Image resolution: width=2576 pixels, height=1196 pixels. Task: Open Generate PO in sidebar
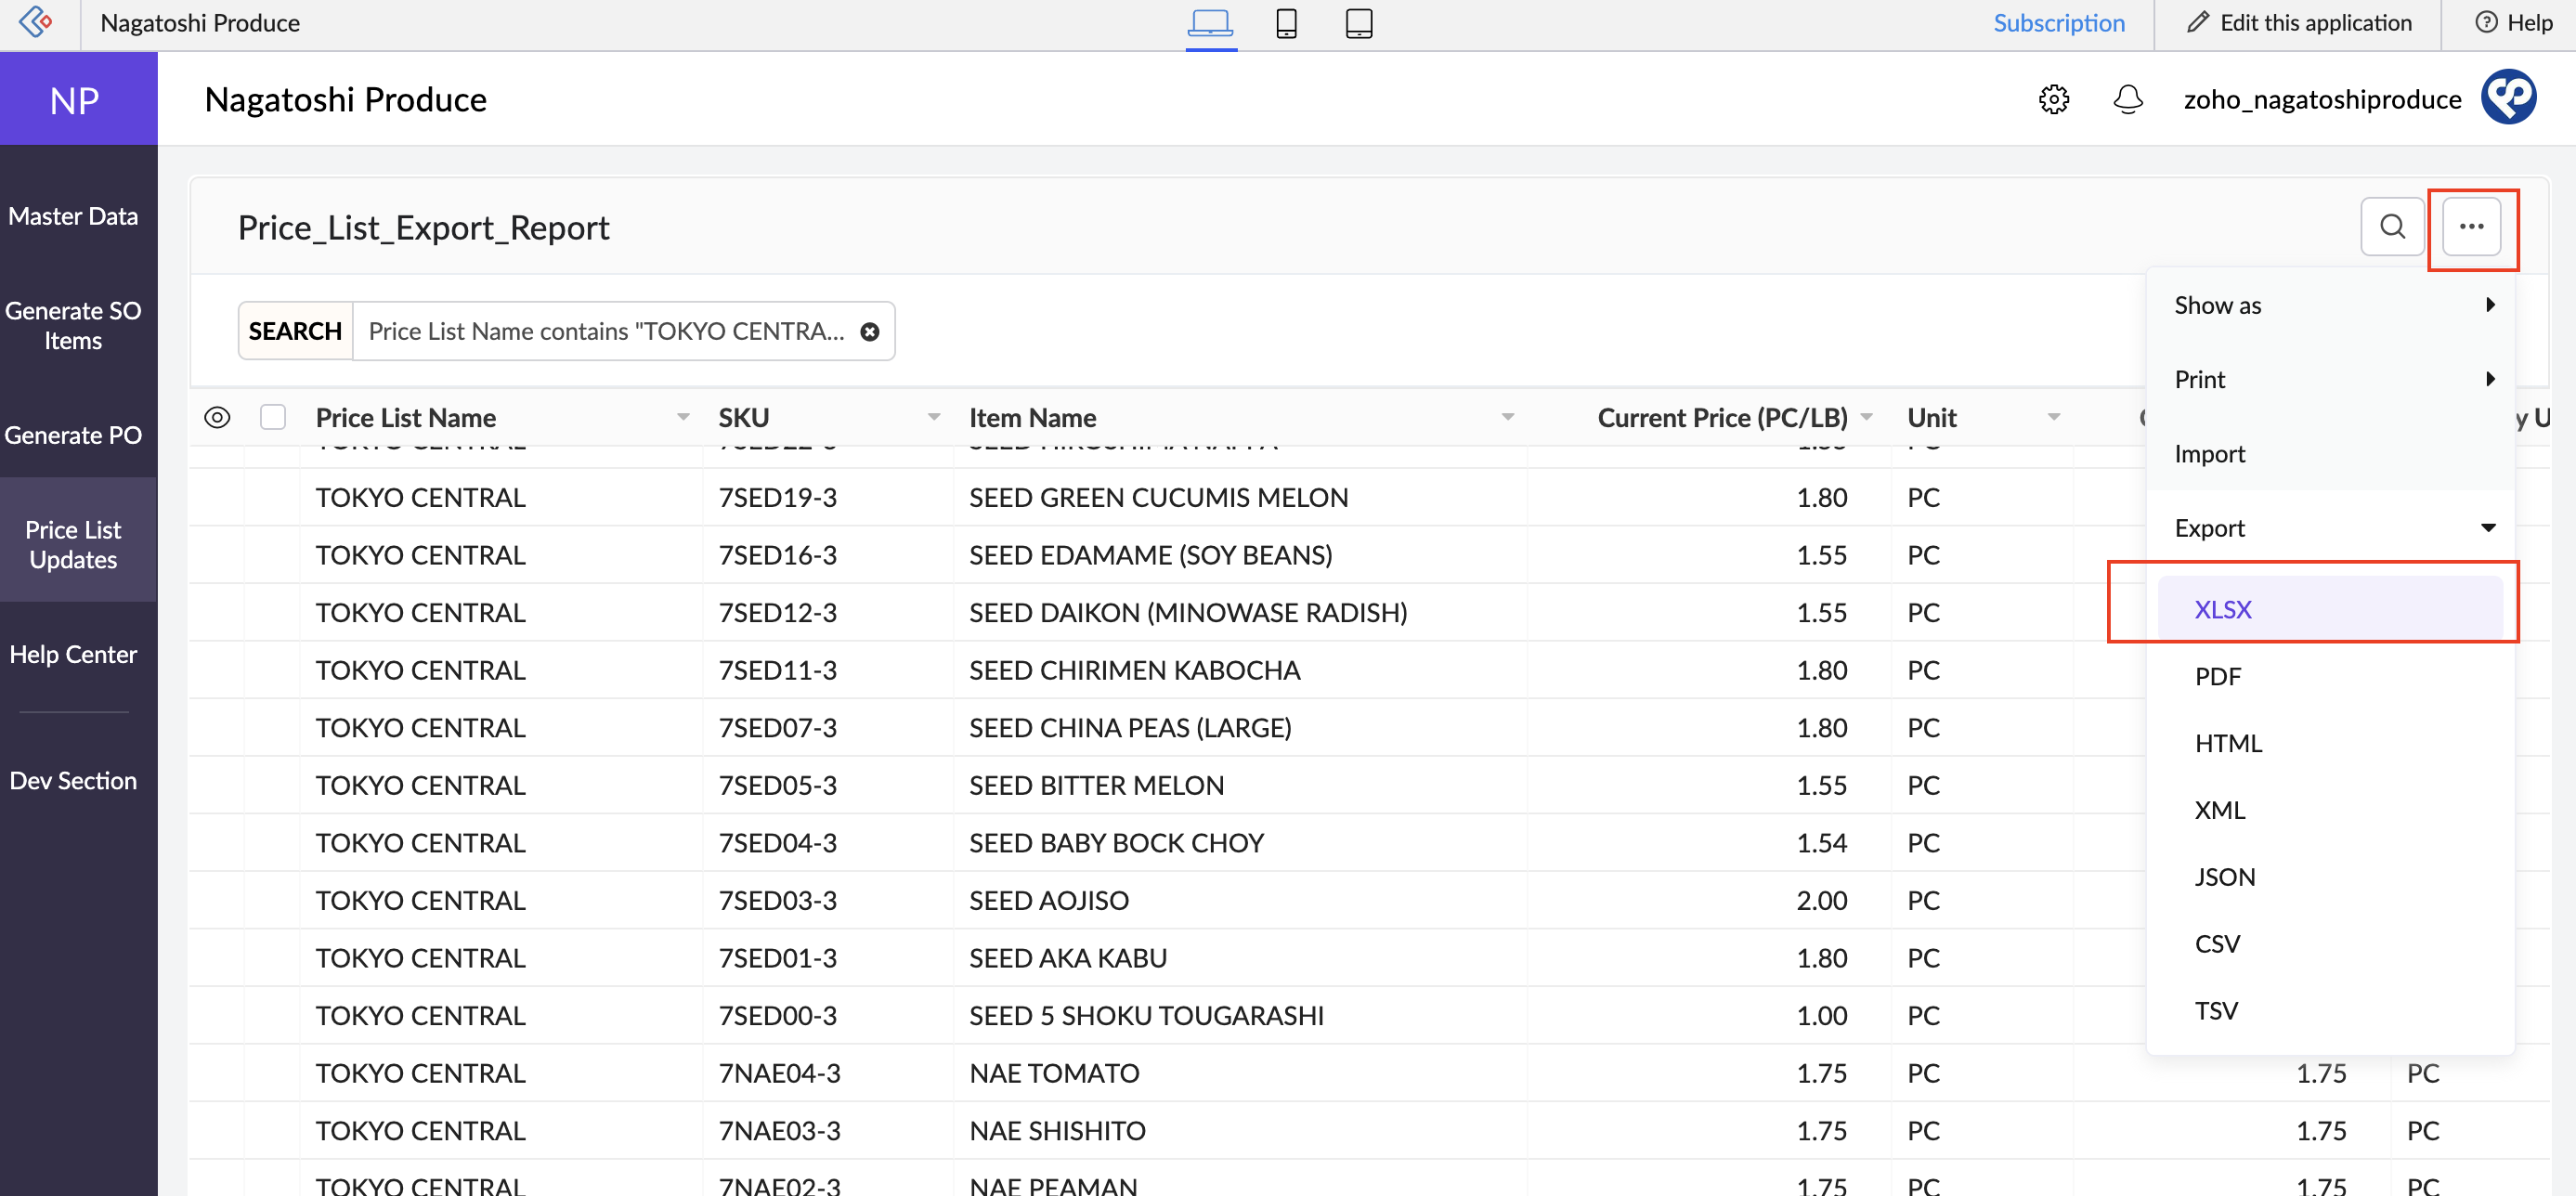pyautogui.click(x=73, y=435)
